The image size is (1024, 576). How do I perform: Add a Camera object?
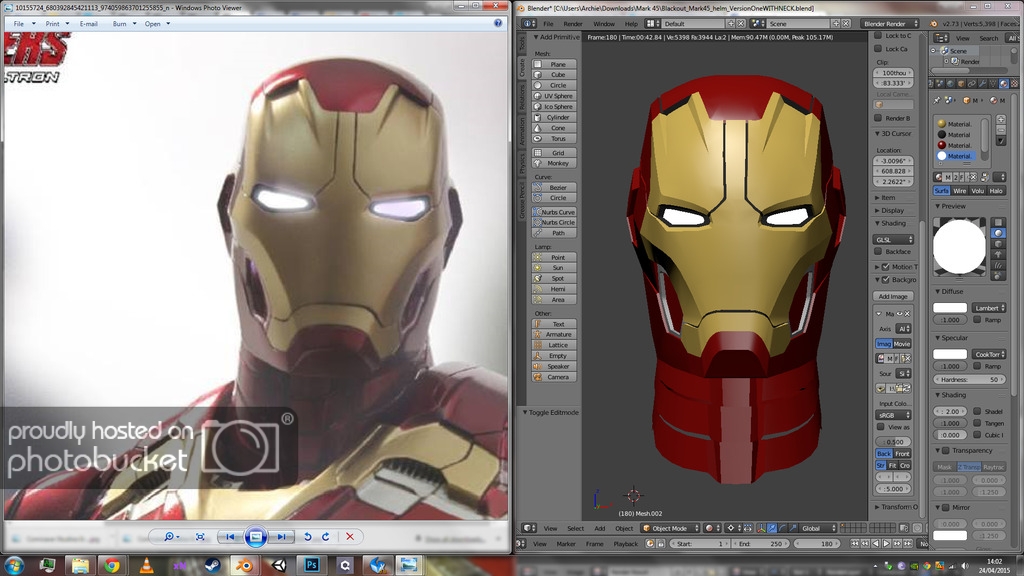[554, 377]
